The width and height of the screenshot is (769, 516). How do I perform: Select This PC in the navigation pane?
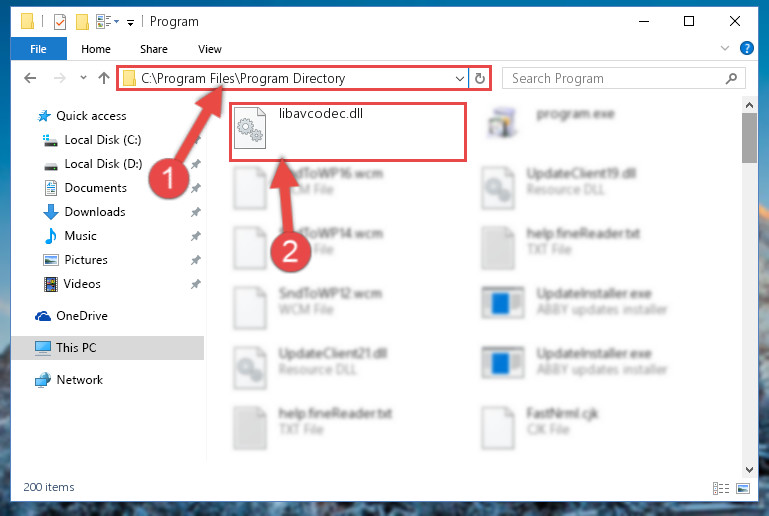click(107, 348)
